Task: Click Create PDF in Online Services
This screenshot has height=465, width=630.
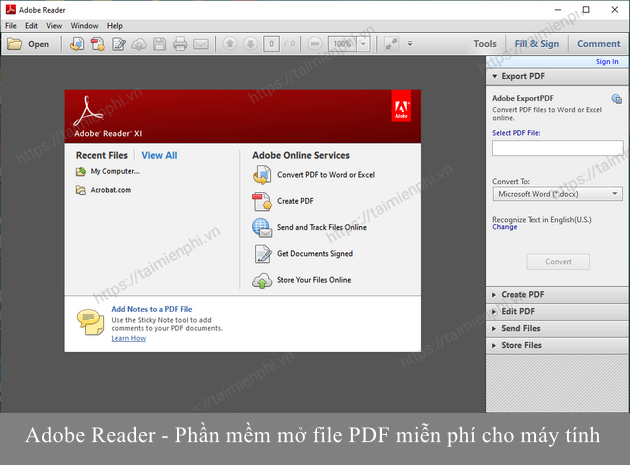Action: tap(295, 201)
